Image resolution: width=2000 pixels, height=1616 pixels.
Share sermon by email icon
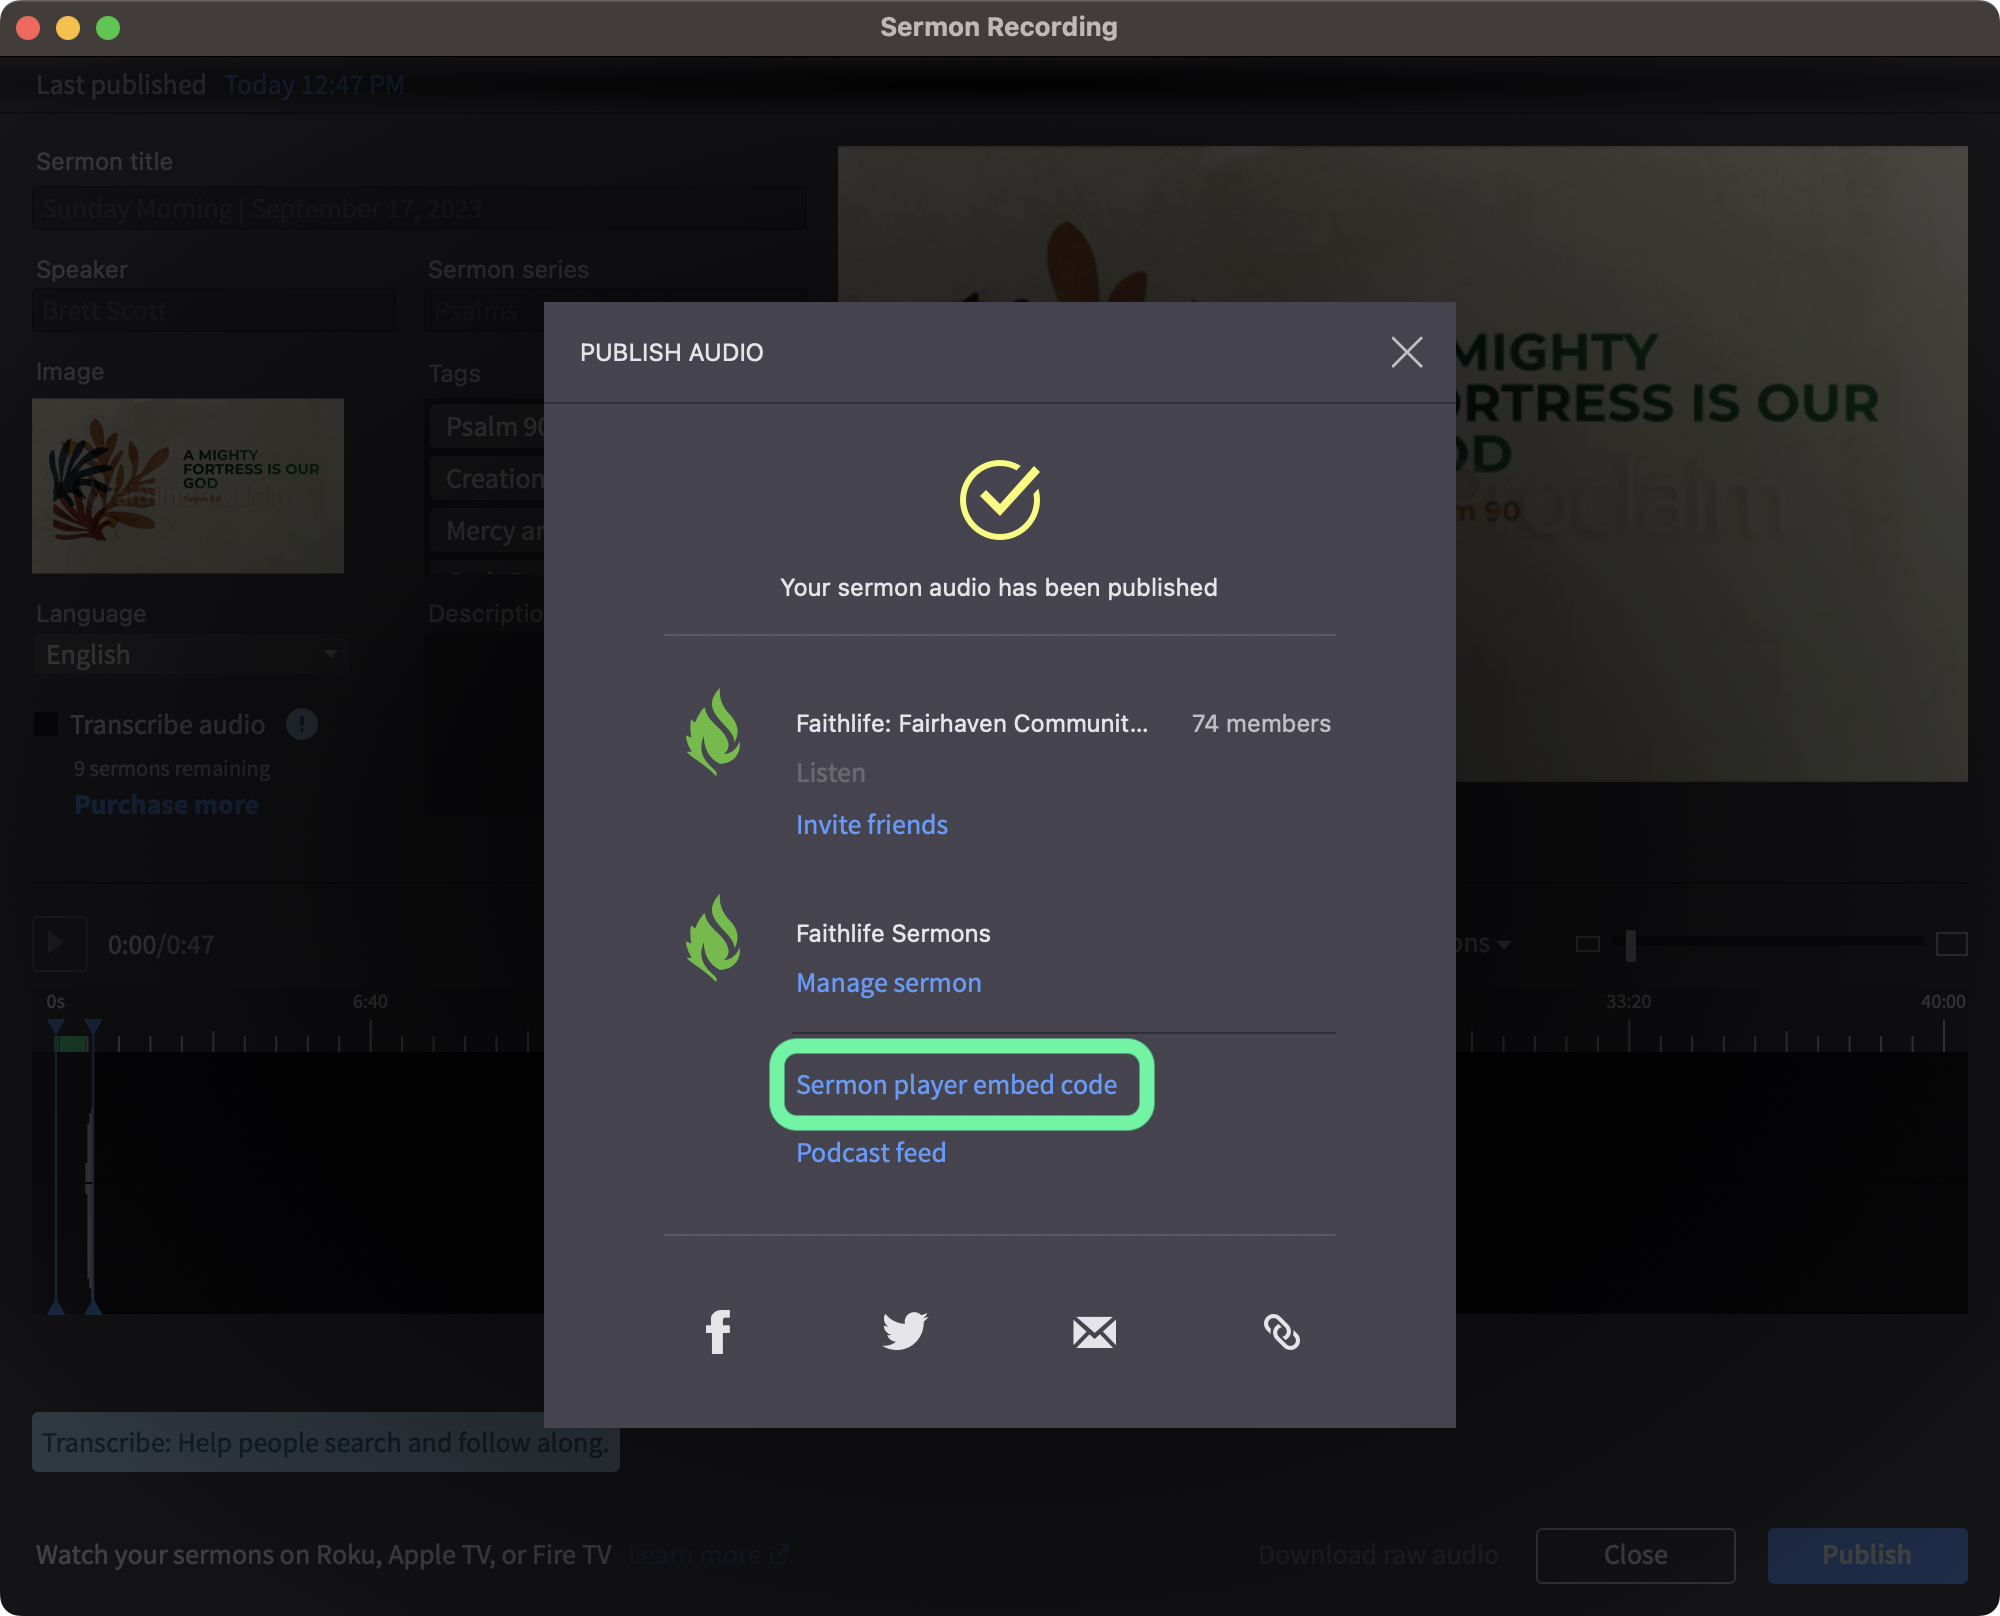click(x=1094, y=1332)
